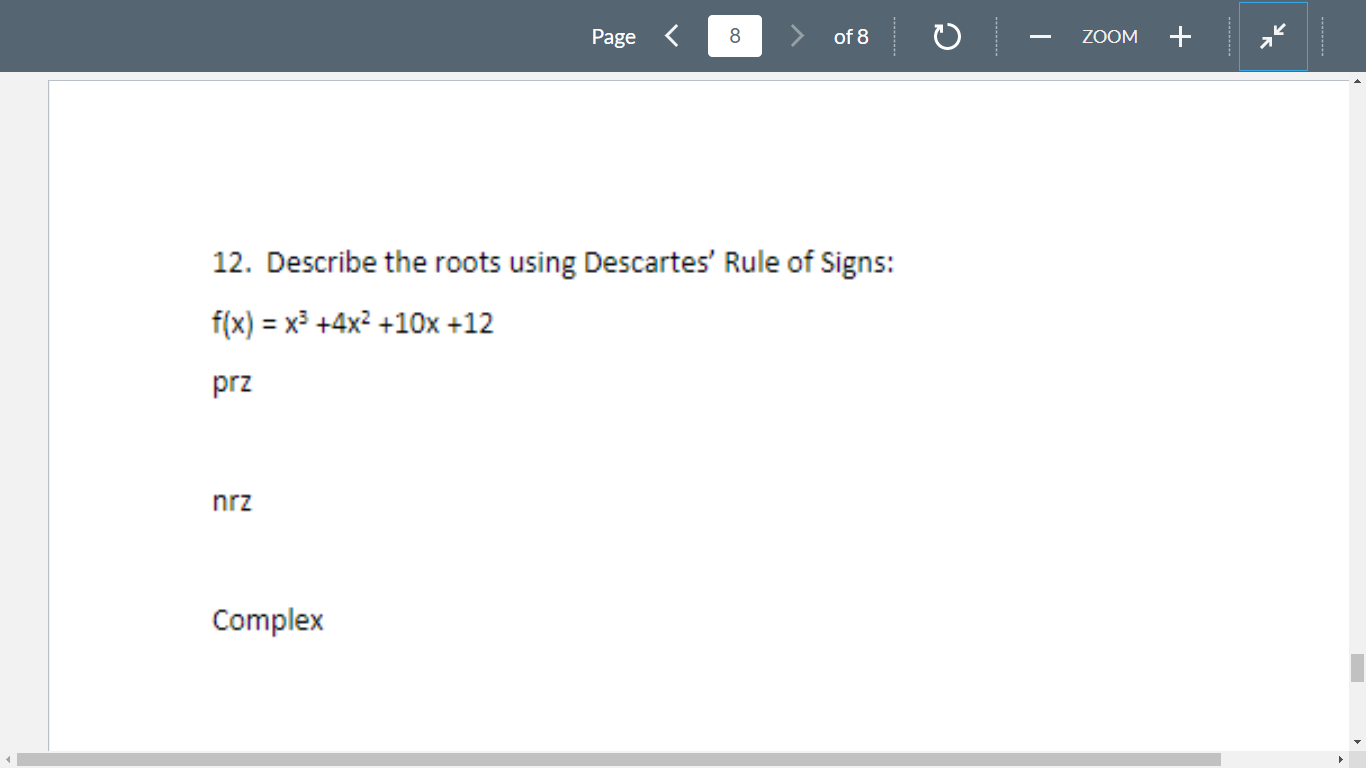Toggle the fit-to-screen view icon
Screen dimensions: 1366x768
[x=1272, y=36]
